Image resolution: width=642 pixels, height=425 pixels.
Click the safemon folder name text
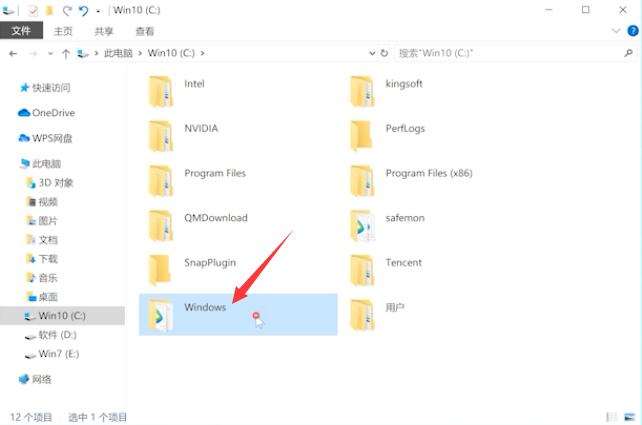pos(405,218)
